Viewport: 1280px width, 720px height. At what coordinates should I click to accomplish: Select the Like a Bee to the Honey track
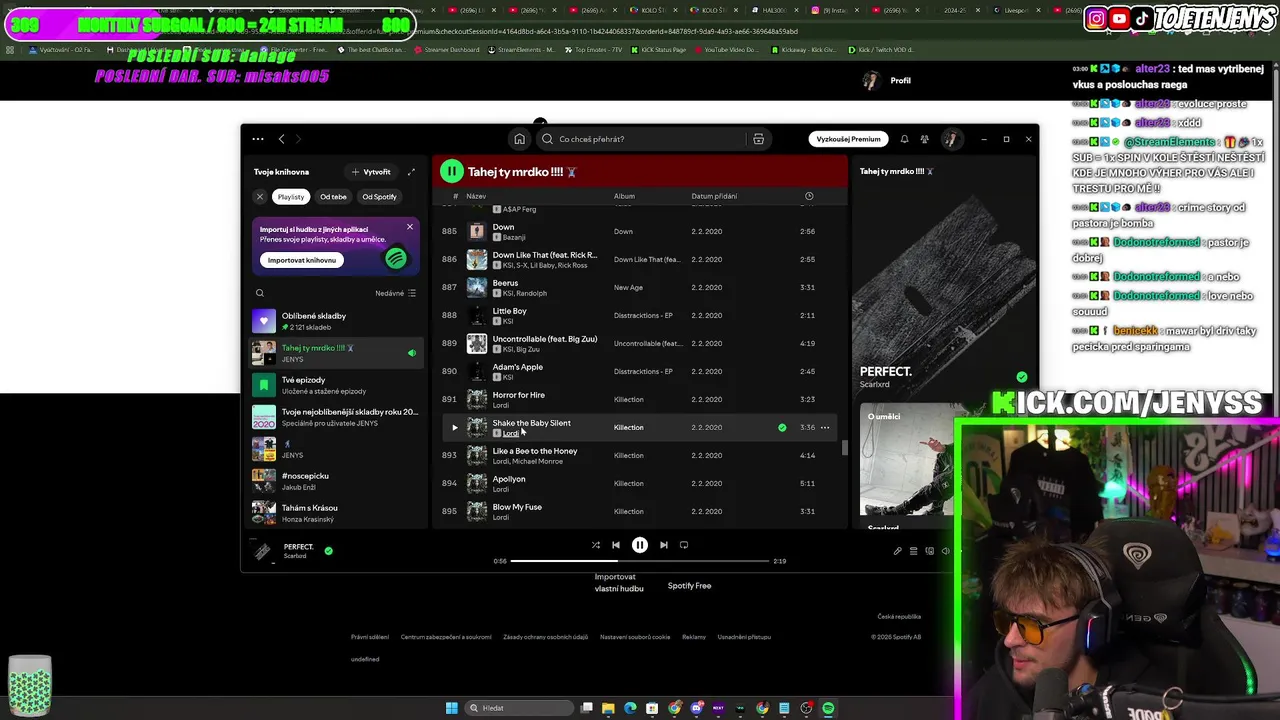tap(640, 455)
